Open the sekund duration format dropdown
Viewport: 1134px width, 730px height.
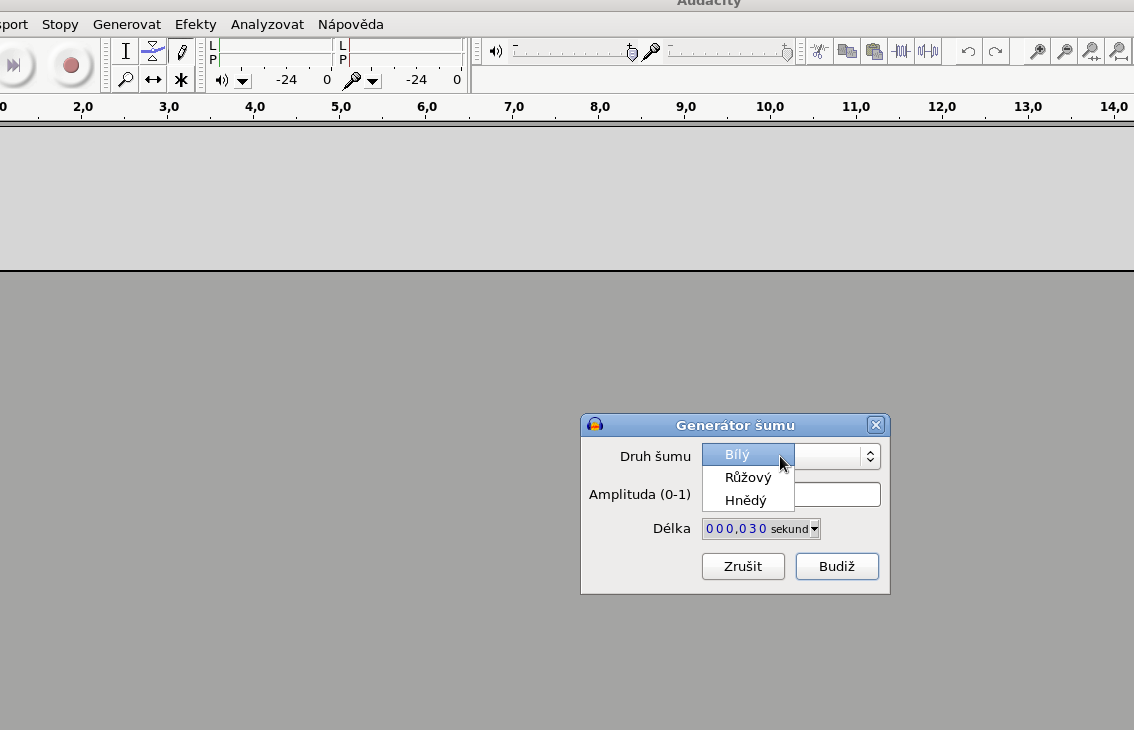pyautogui.click(x=814, y=529)
